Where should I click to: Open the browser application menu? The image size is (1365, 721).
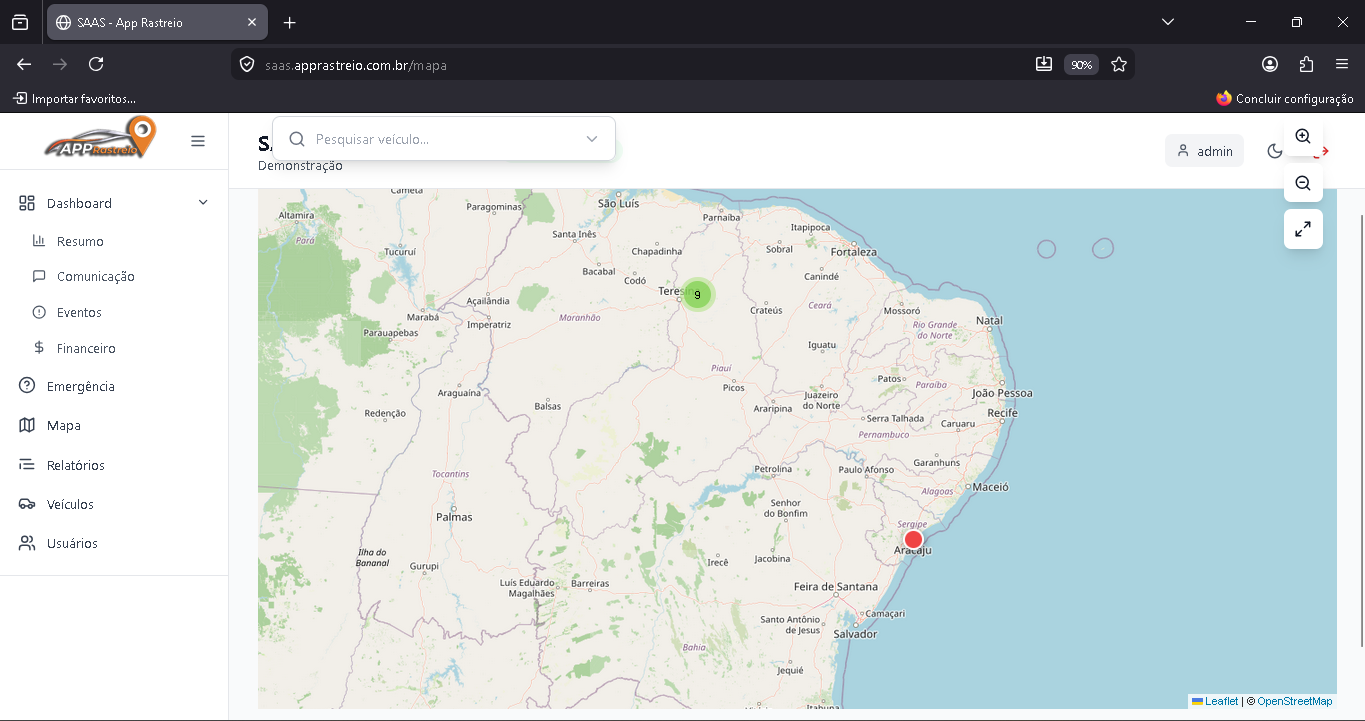click(1342, 64)
